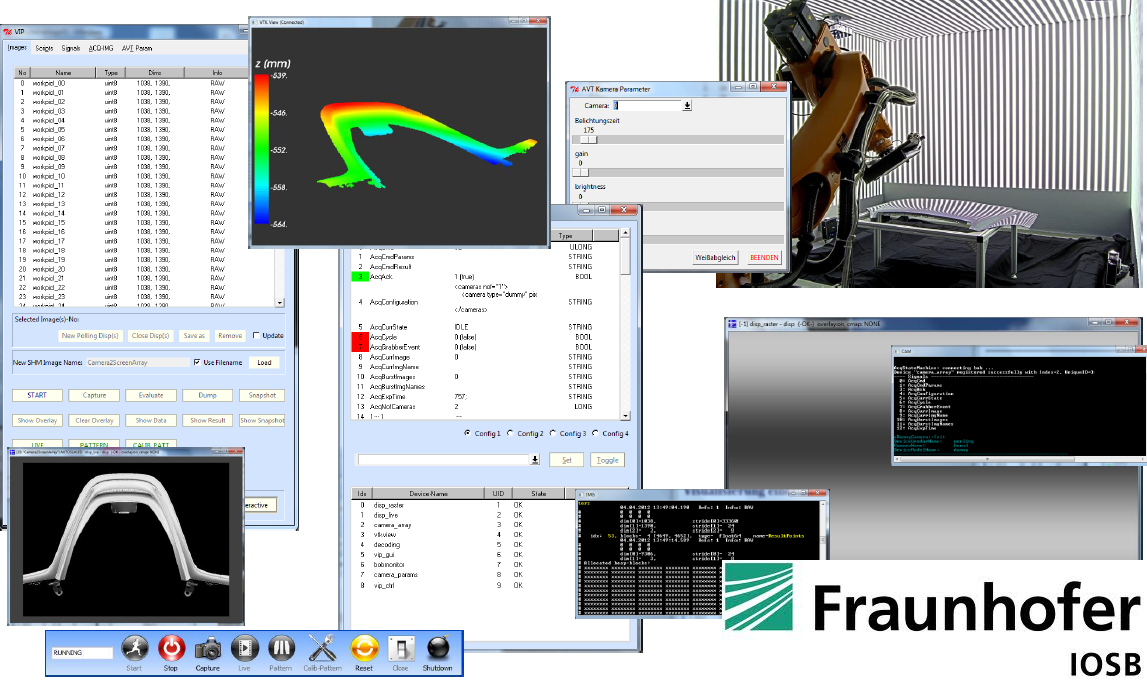Screen dimensions: 1147x683
Task: Click the Calib-Pattern tools icon
Action: click(x=322, y=648)
